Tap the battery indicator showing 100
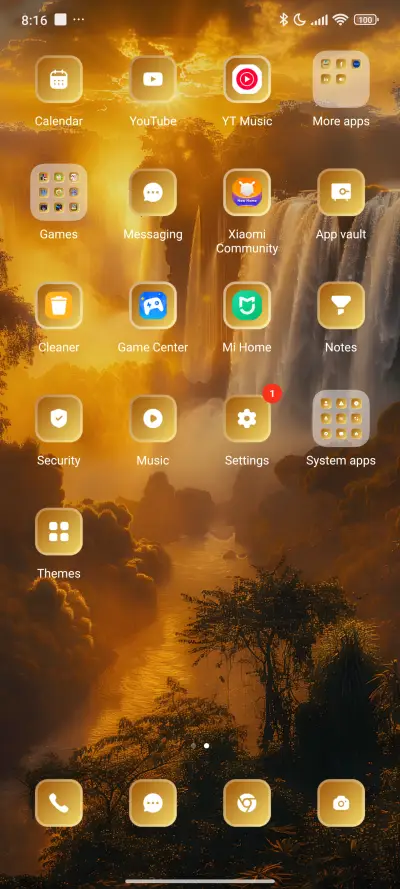Image resolution: width=400 pixels, height=889 pixels. coord(366,20)
